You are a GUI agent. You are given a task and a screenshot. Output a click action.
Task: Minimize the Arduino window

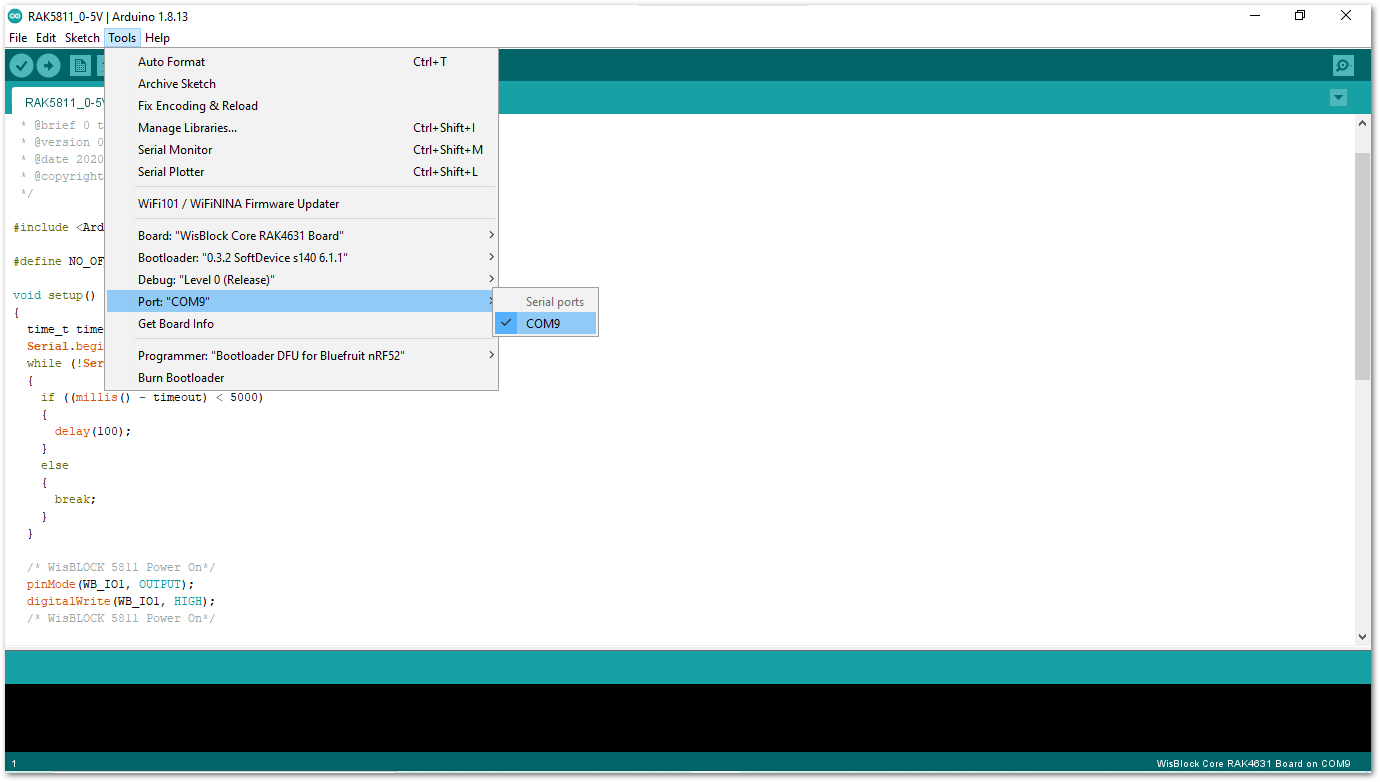(1254, 16)
